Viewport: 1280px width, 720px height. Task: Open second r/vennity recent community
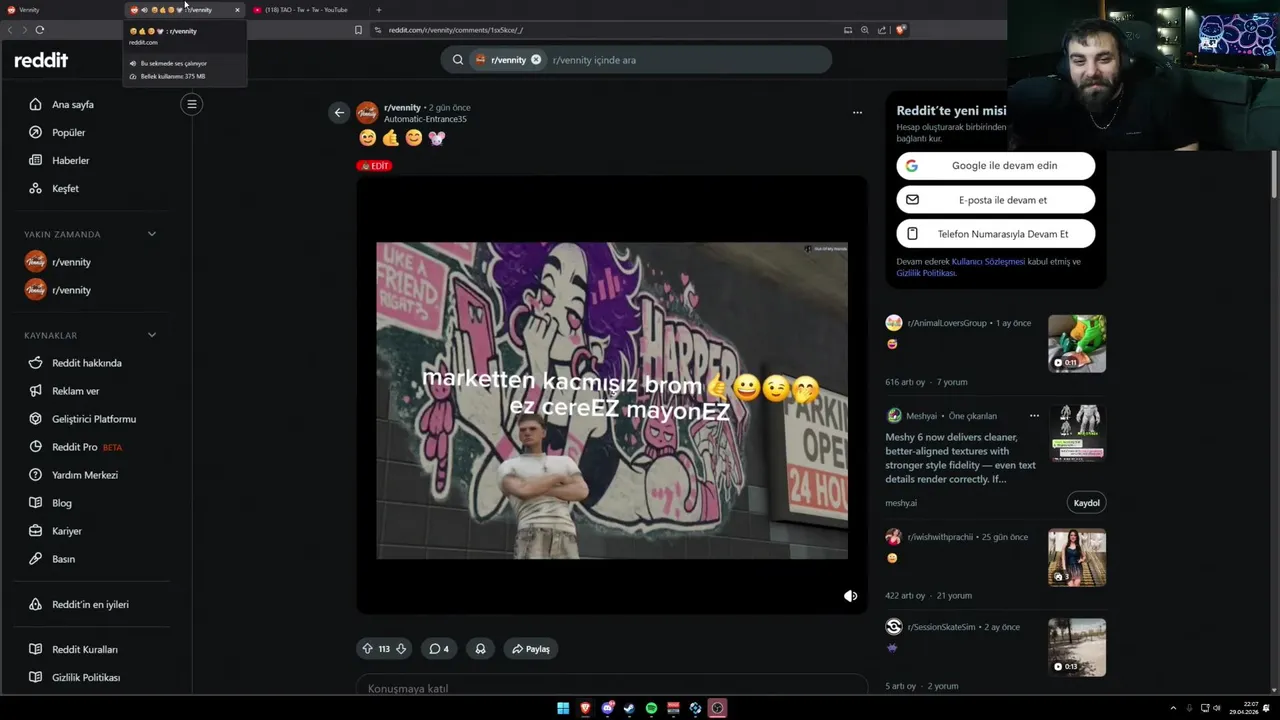(x=71, y=290)
